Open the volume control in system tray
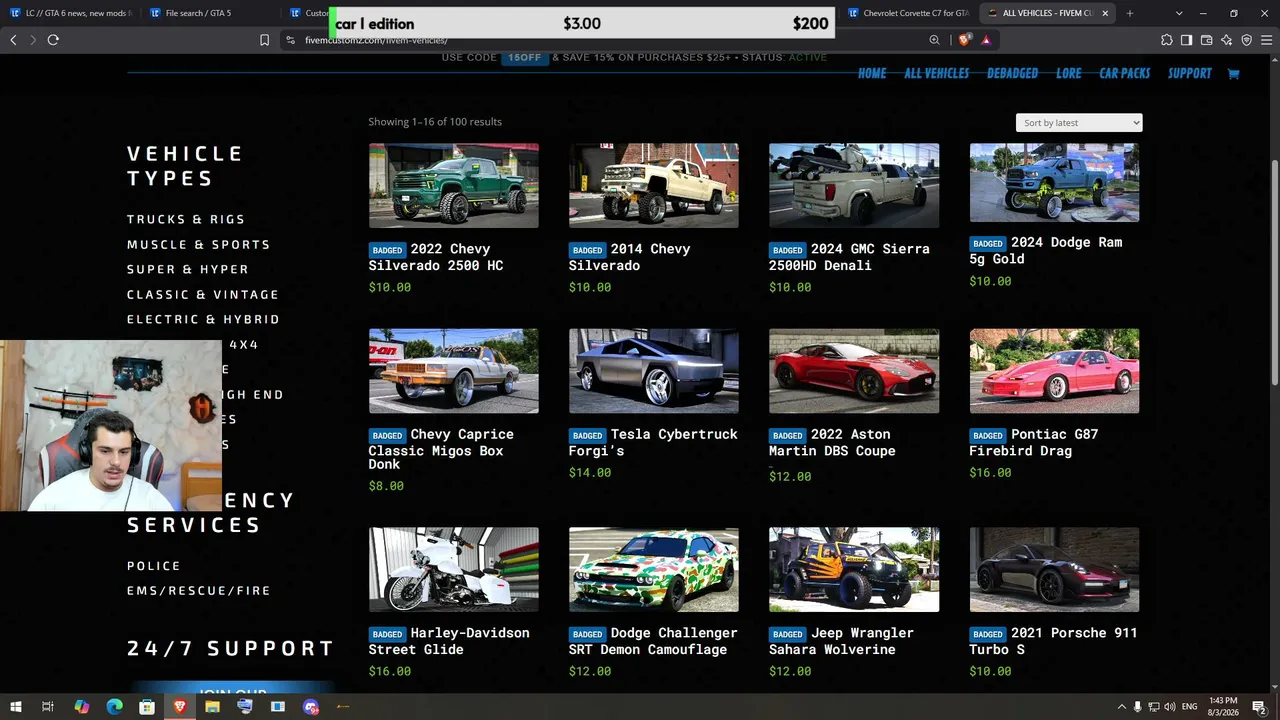 tap(1170, 707)
